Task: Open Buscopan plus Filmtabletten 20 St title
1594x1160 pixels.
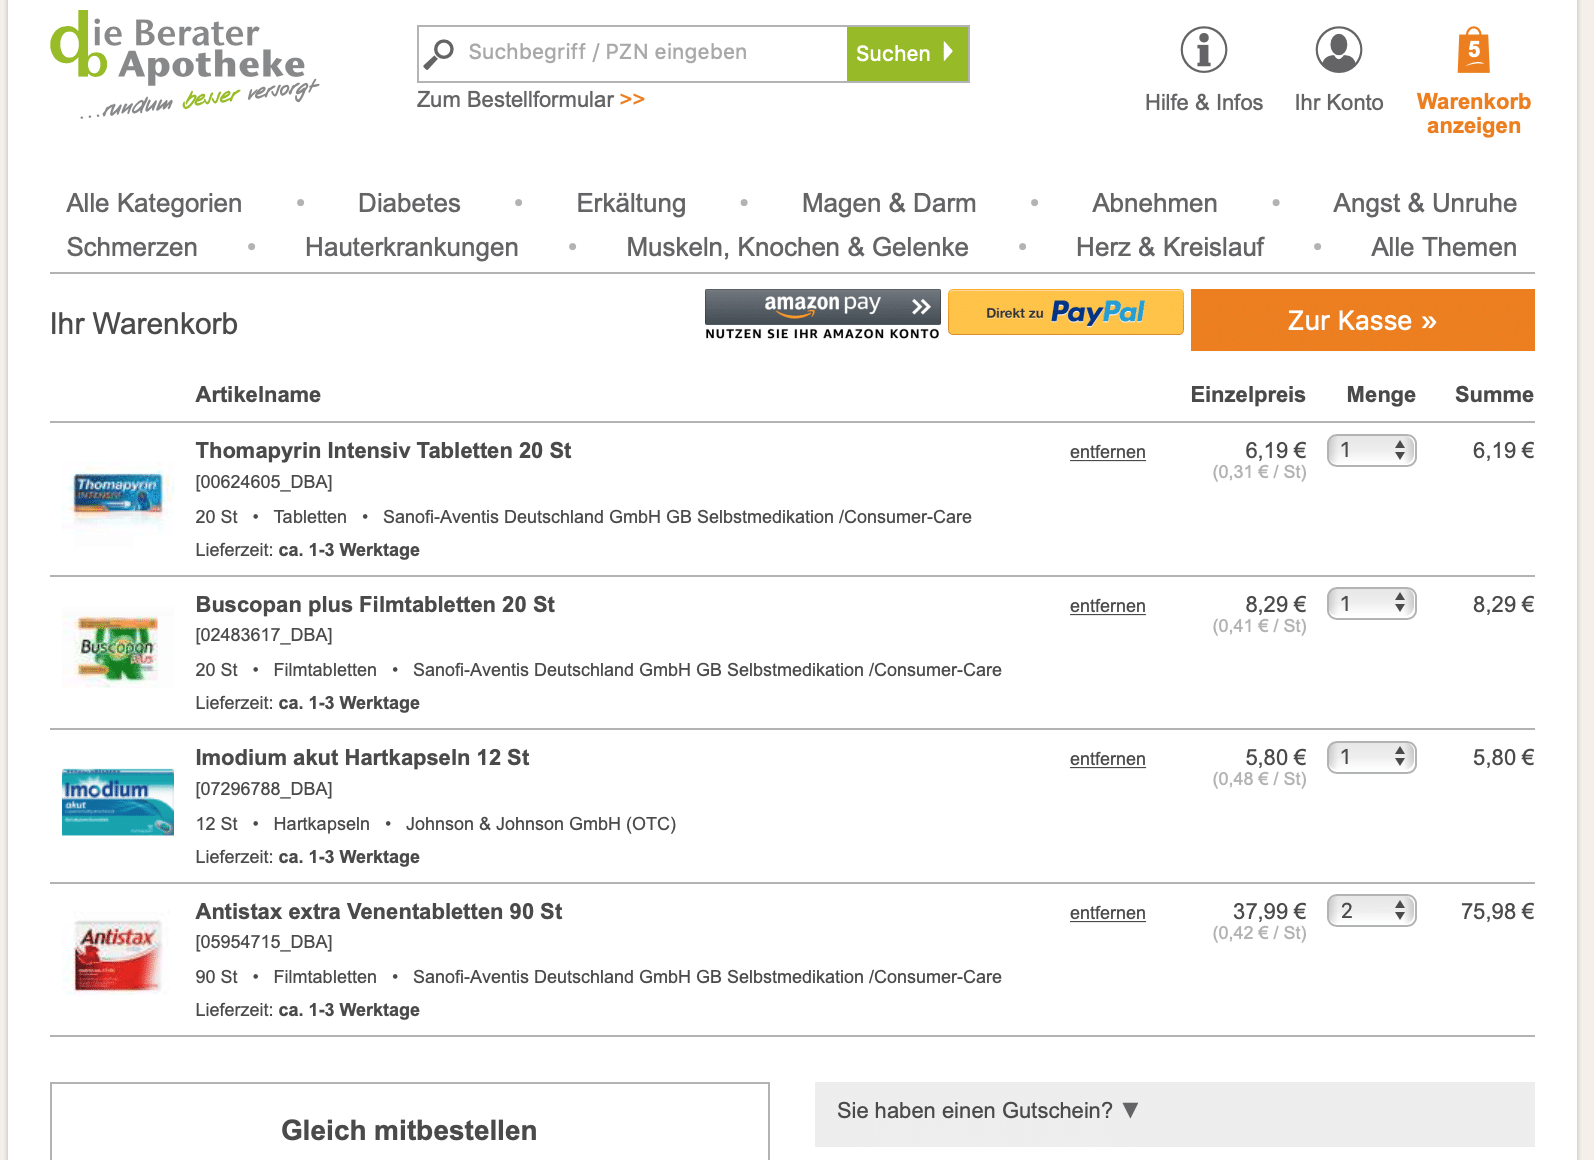Action: tap(375, 605)
